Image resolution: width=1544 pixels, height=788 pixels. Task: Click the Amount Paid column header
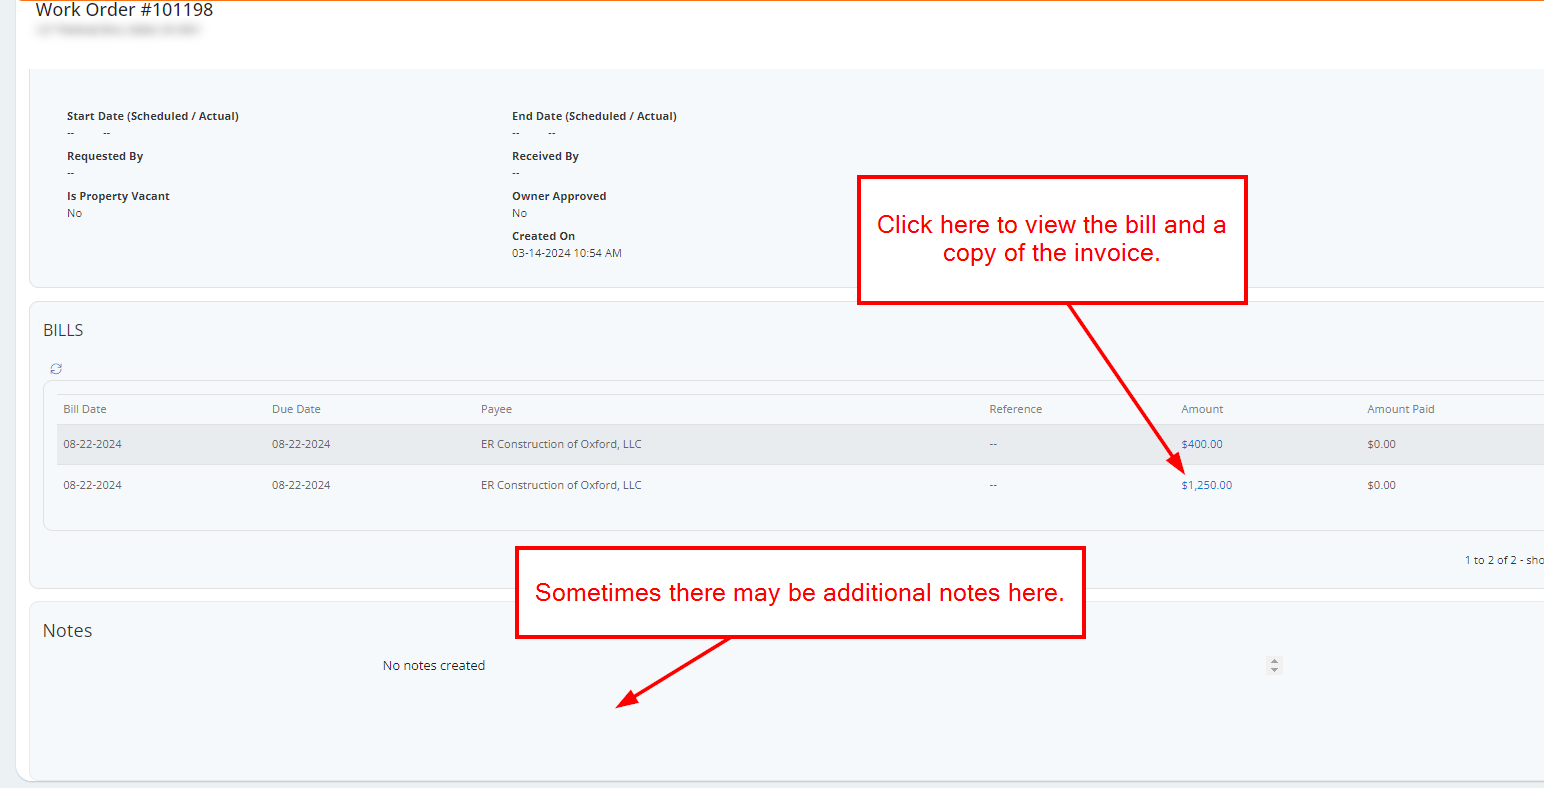coord(1400,409)
